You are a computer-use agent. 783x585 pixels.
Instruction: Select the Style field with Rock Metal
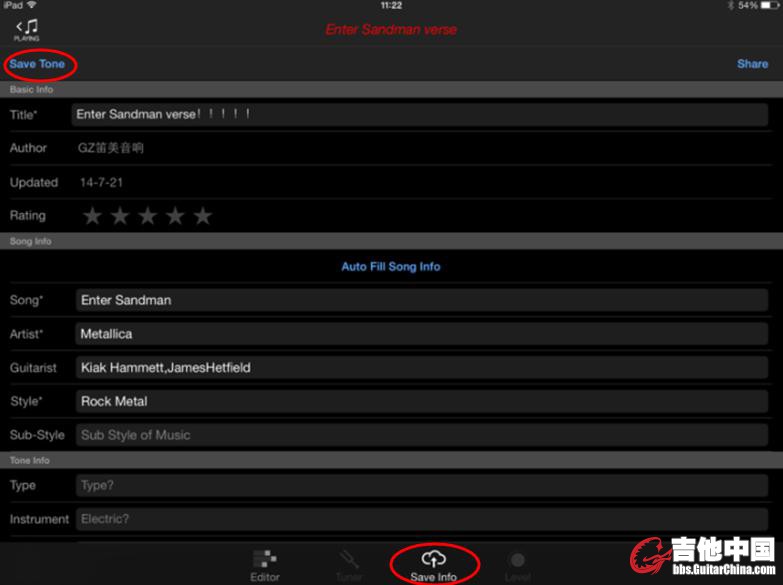click(x=420, y=401)
